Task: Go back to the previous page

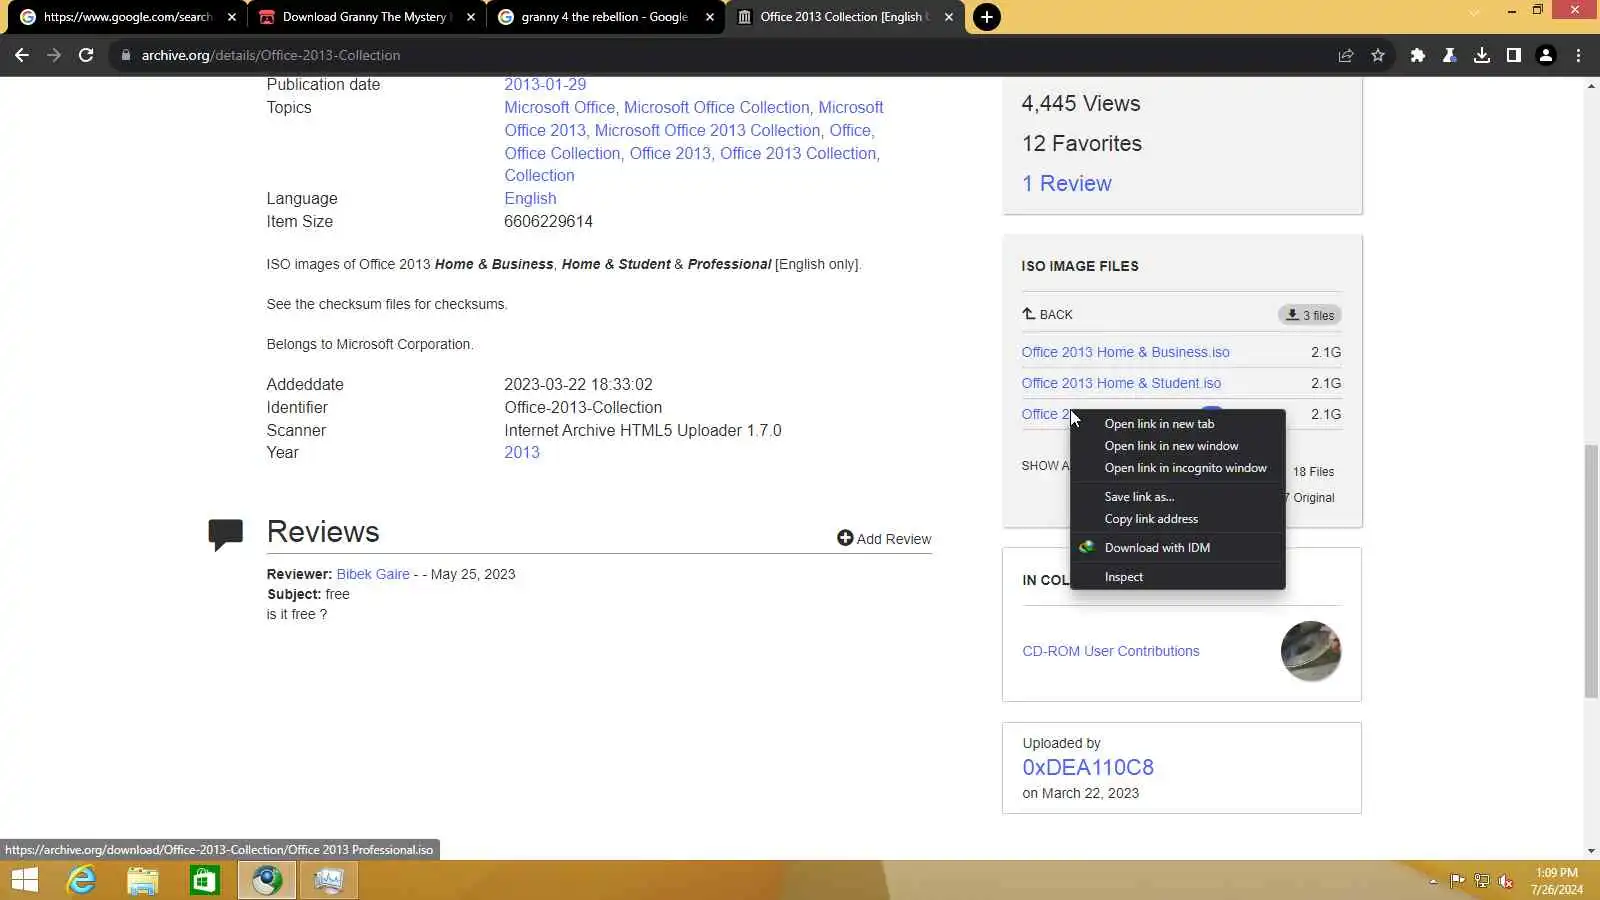Action: pos(22,55)
